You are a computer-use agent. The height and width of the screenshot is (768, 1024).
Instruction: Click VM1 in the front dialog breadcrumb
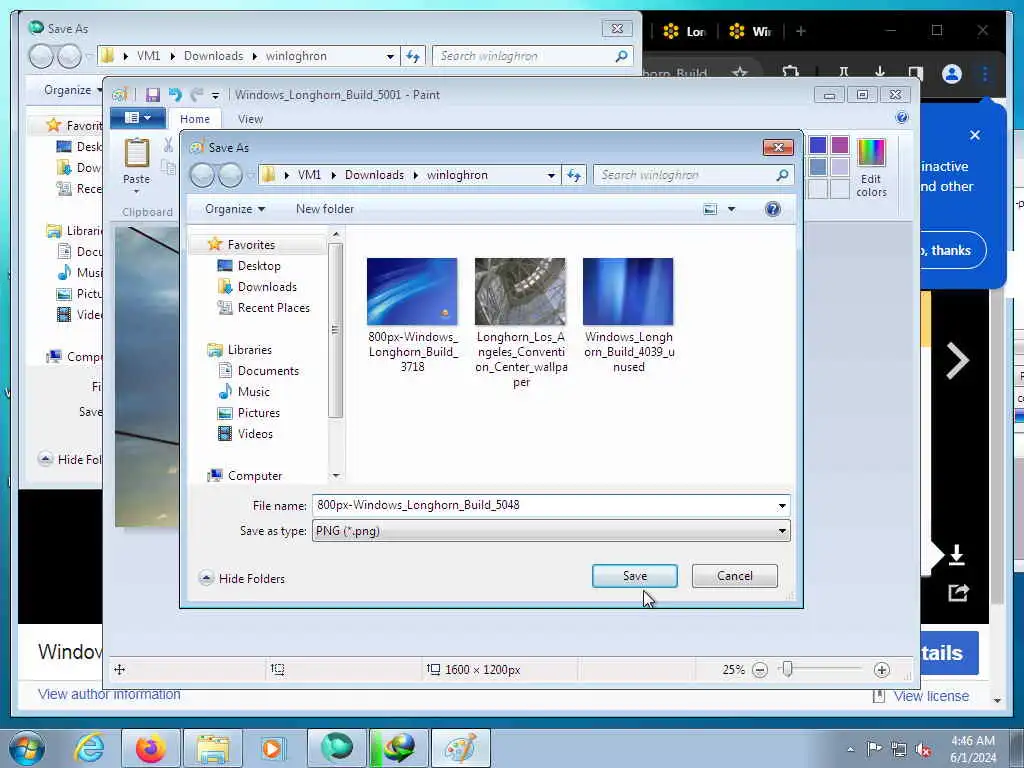click(x=309, y=175)
